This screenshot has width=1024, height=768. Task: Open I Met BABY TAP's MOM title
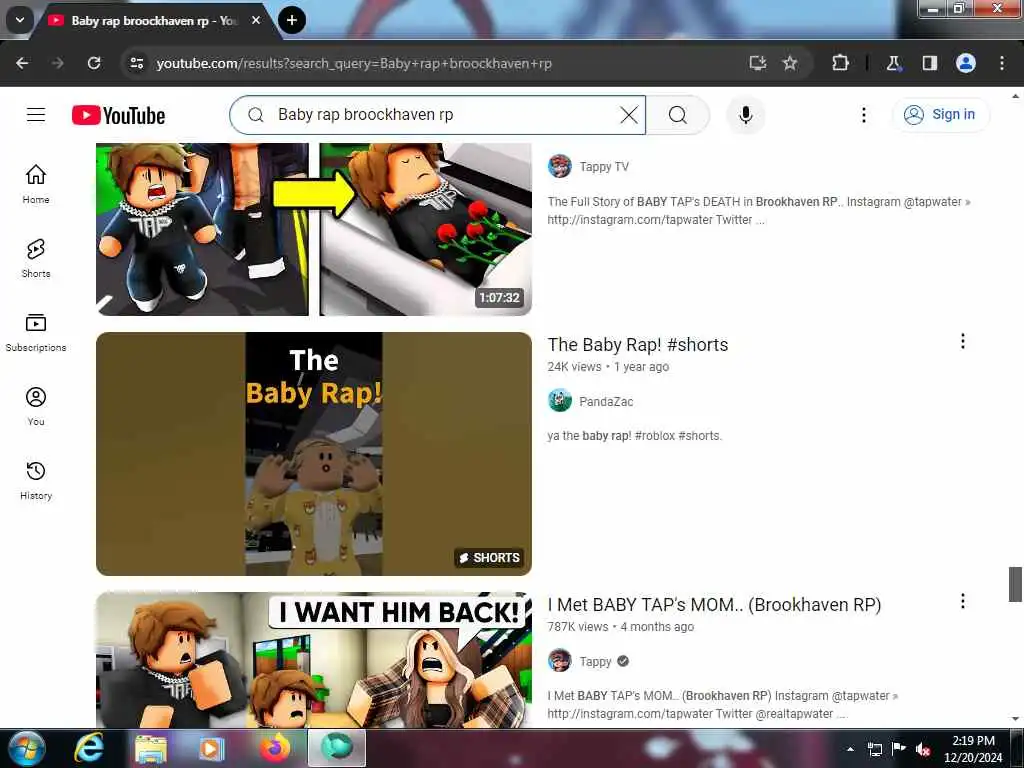tap(714, 605)
